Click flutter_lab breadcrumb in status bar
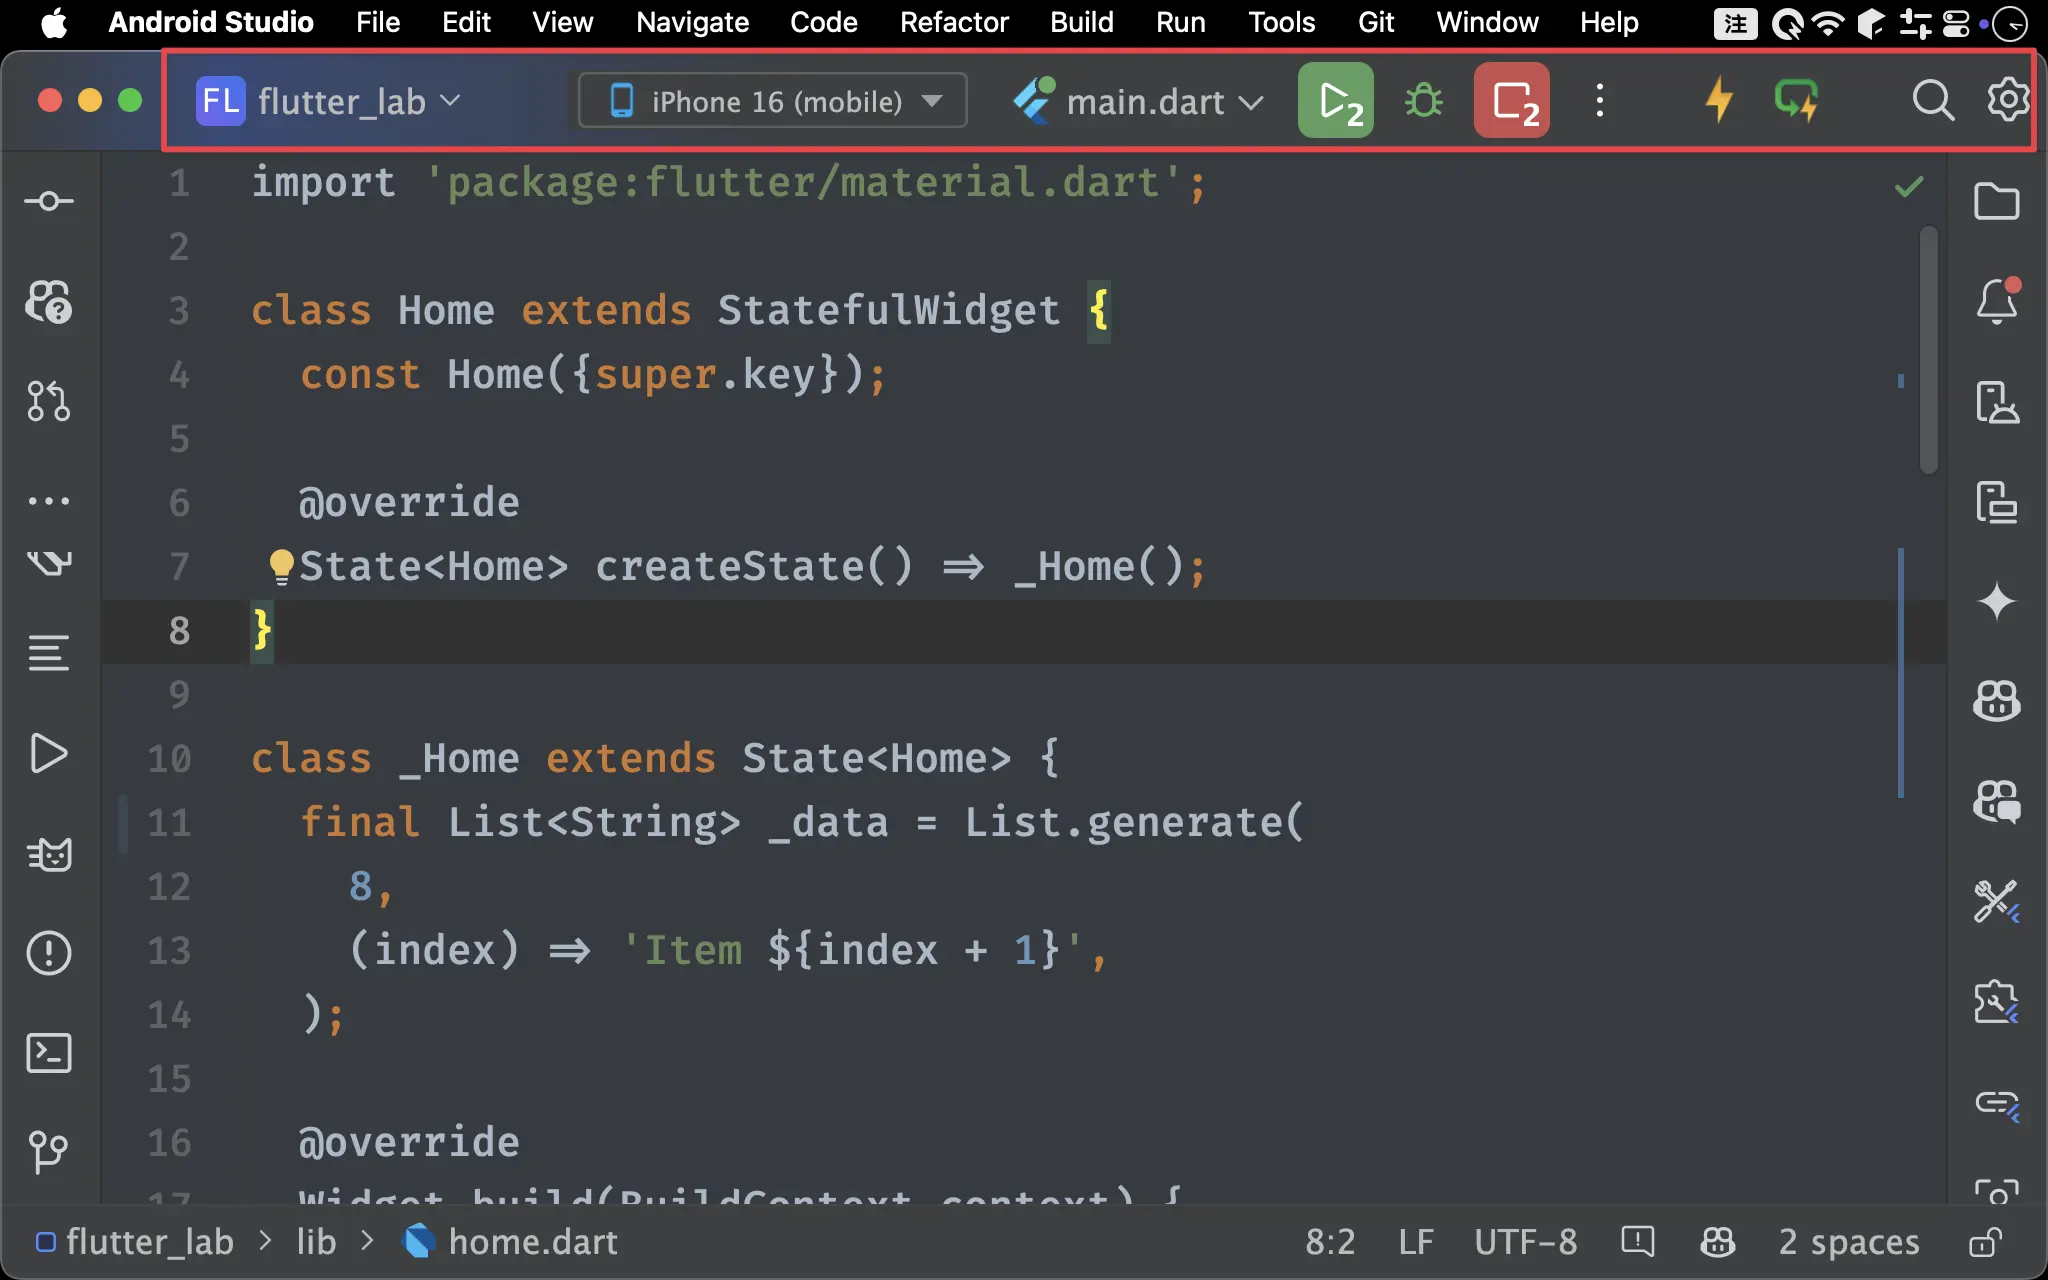Screen dimensions: 2048x1280 coord(135,1242)
